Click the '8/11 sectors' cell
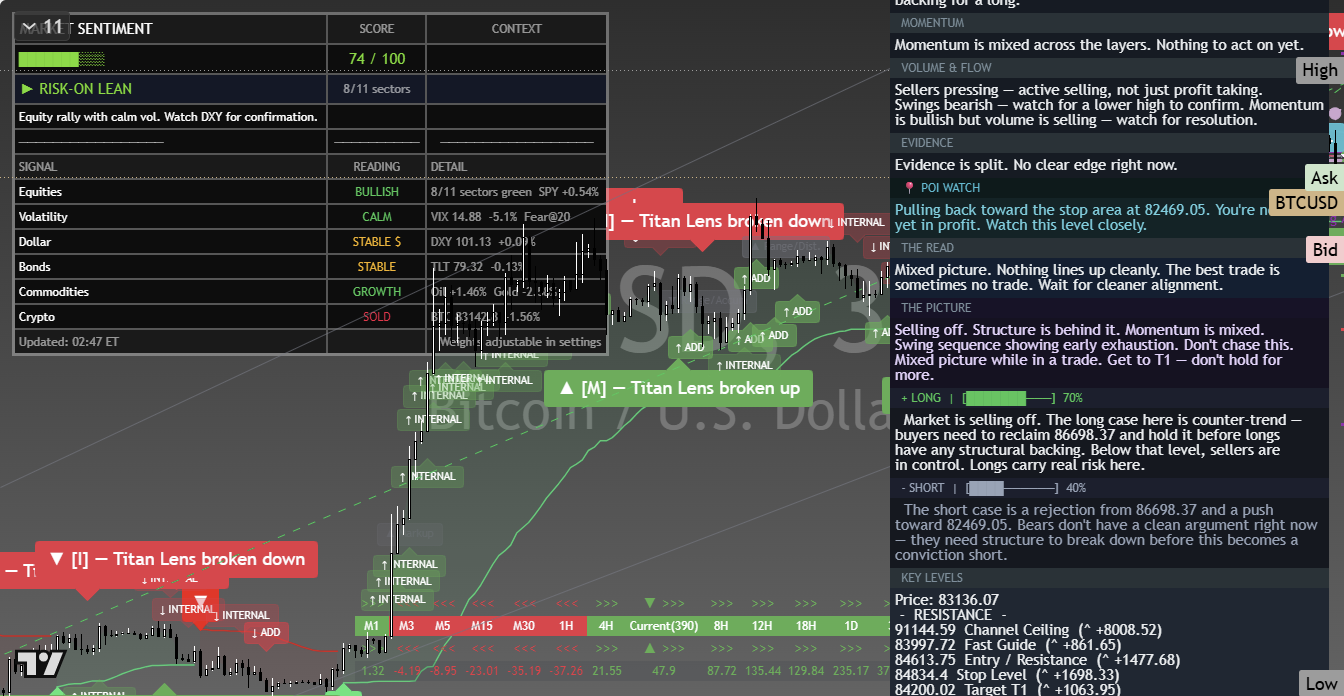1344x696 pixels. coord(377,89)
